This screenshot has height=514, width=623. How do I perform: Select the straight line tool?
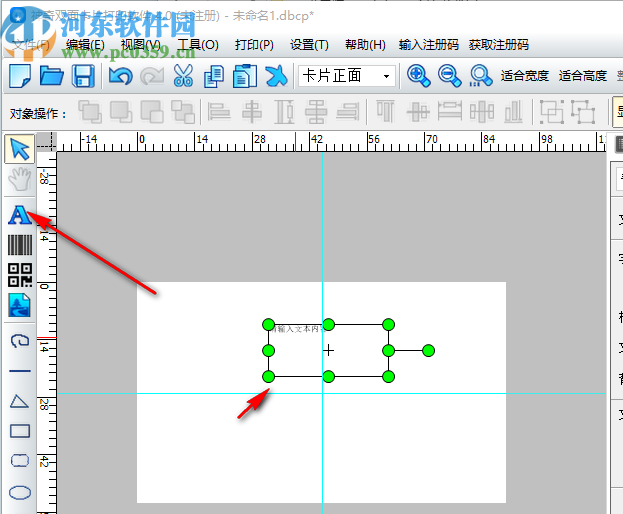point(20,371)
